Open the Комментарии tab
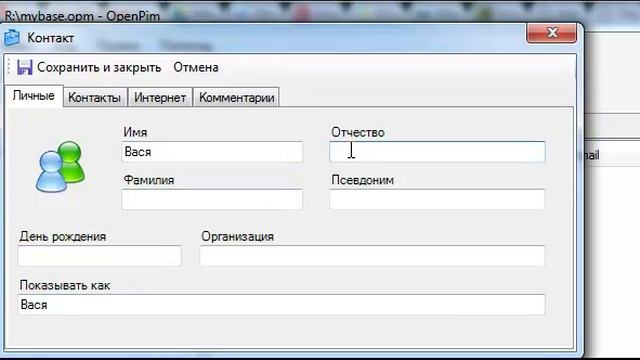The image size is (640, 360). (236, 98)
